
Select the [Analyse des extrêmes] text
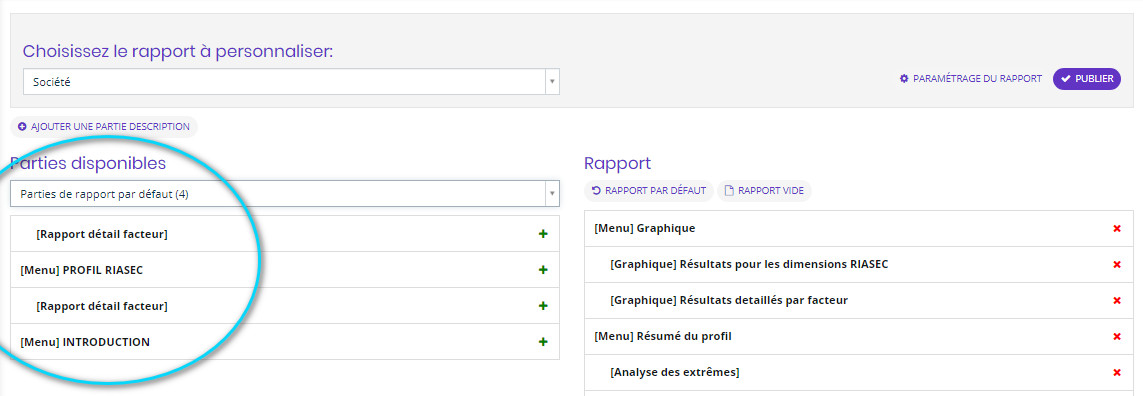674,372
